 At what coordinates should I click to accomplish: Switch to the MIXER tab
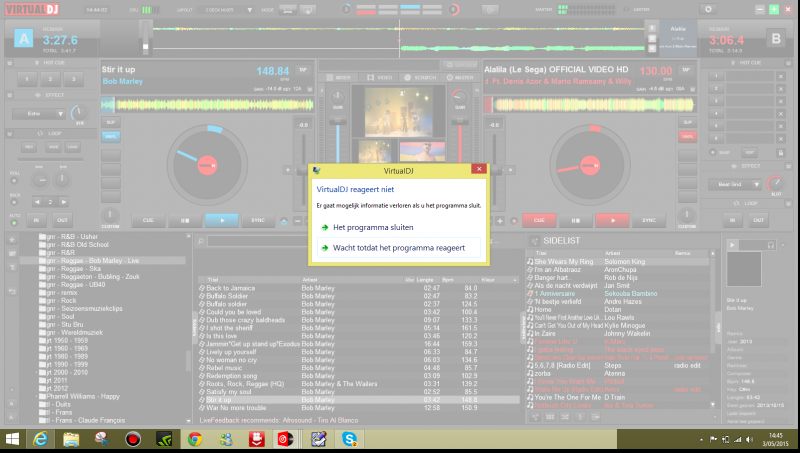pyautogui.click(x=337, y=78)
